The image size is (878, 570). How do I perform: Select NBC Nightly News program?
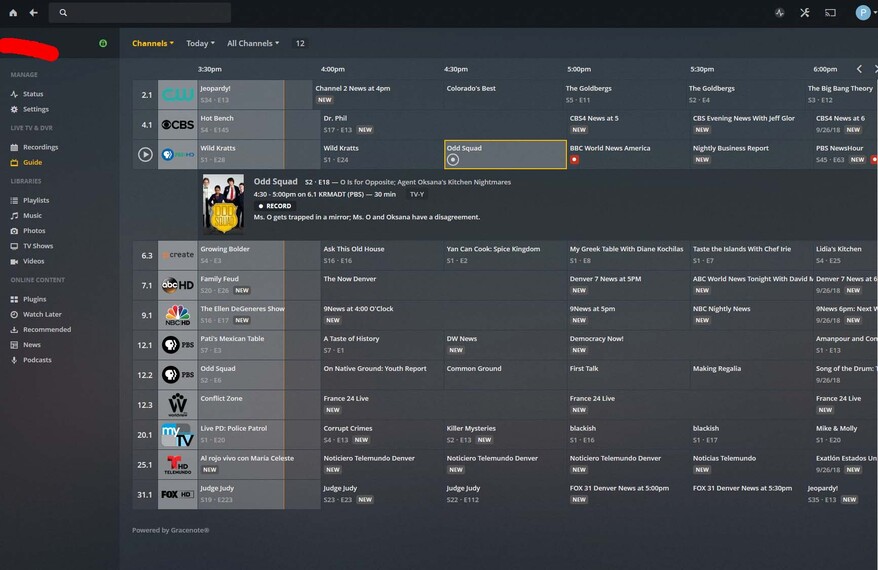(751, 315)
